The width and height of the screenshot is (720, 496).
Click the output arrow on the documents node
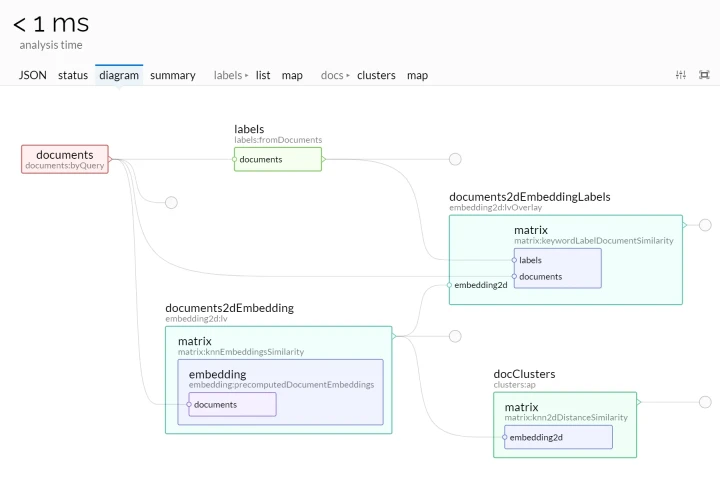tap(110, 159)
